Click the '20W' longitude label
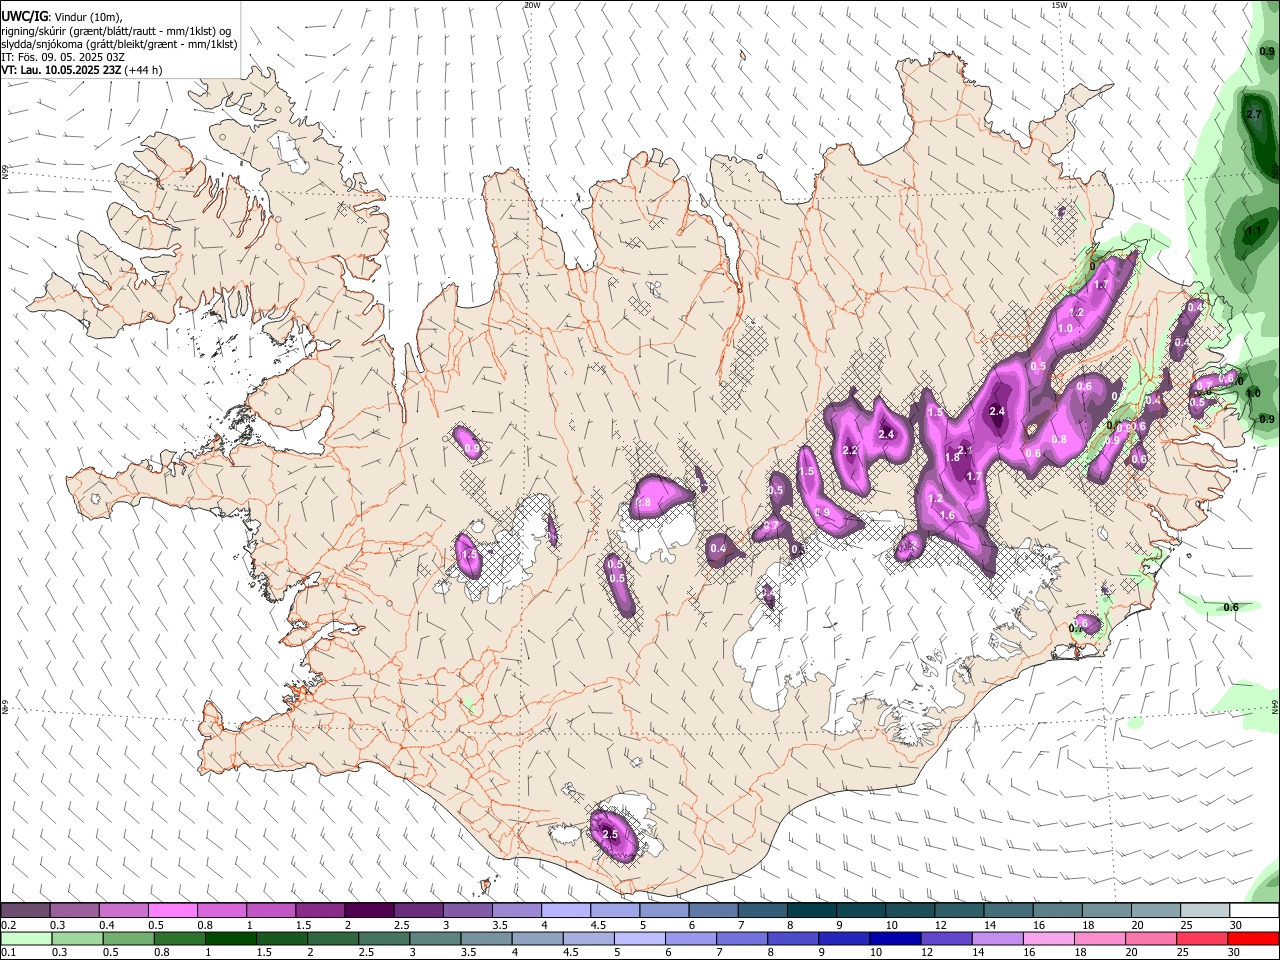Image resolution: width=1280 pixels, height=960 pixels. pos(532,5)
